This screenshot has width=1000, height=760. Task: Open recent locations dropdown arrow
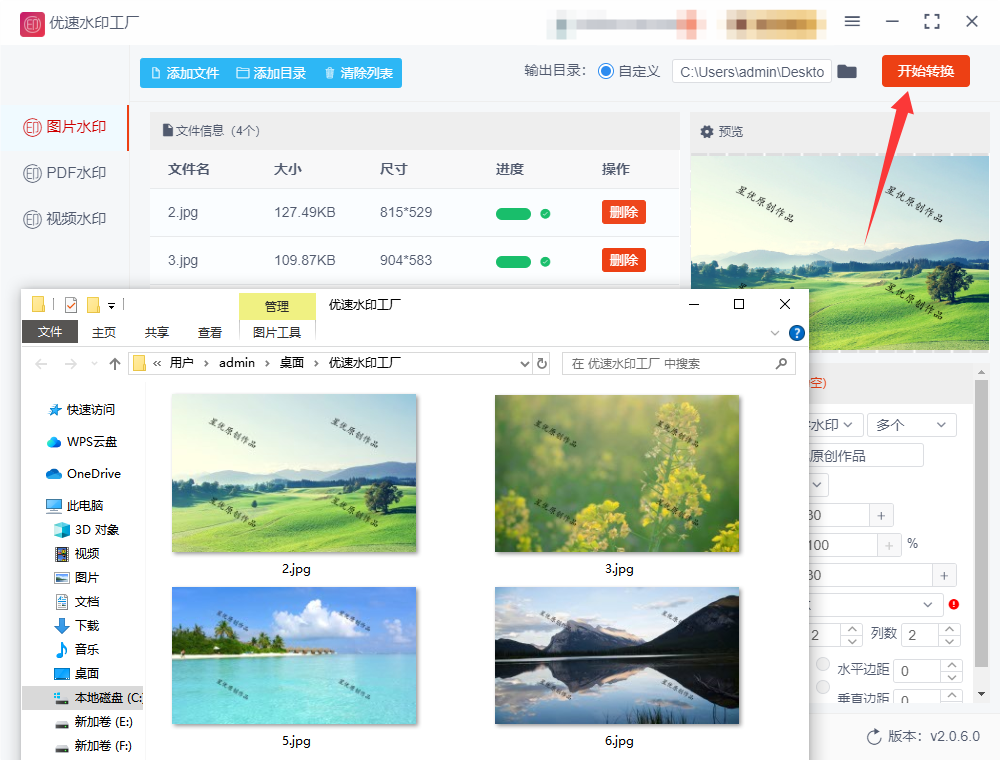pyautogui.click(x=94, y=363)
